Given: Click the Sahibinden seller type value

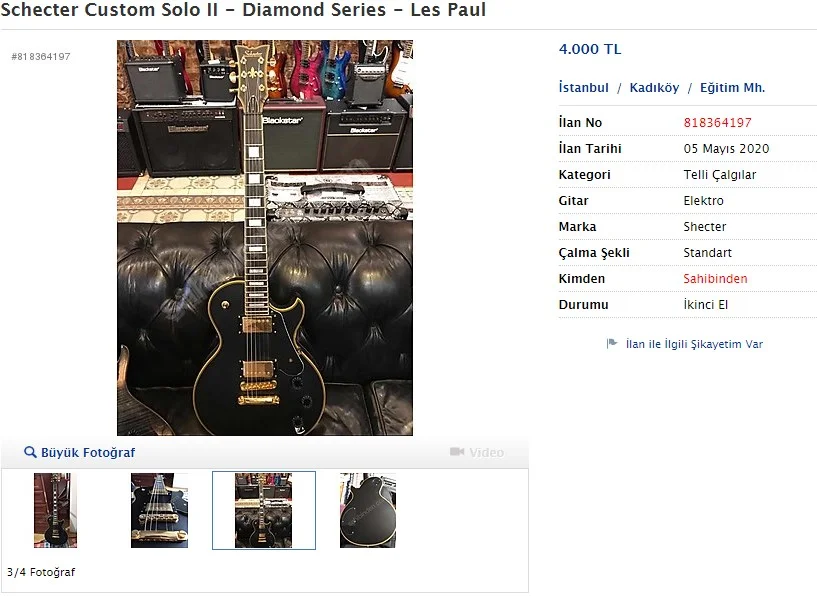Looking at the screenshot, I should 715,279.
